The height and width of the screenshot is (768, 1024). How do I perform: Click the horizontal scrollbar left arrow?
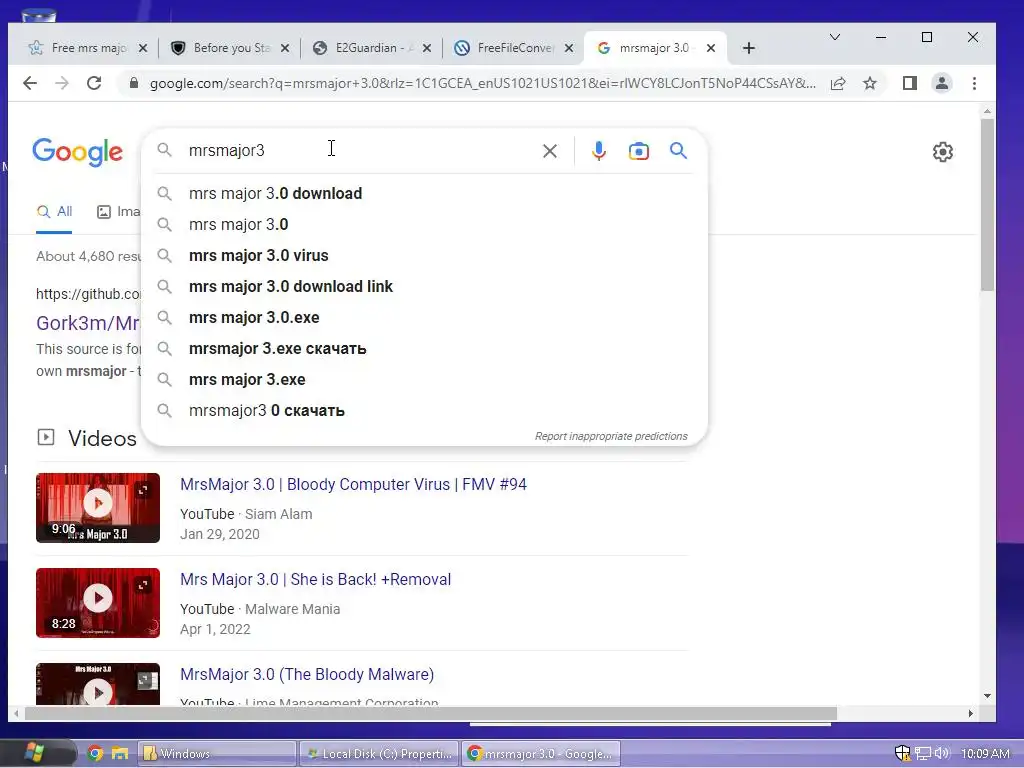pyautogui.click(x=16, y=714)
